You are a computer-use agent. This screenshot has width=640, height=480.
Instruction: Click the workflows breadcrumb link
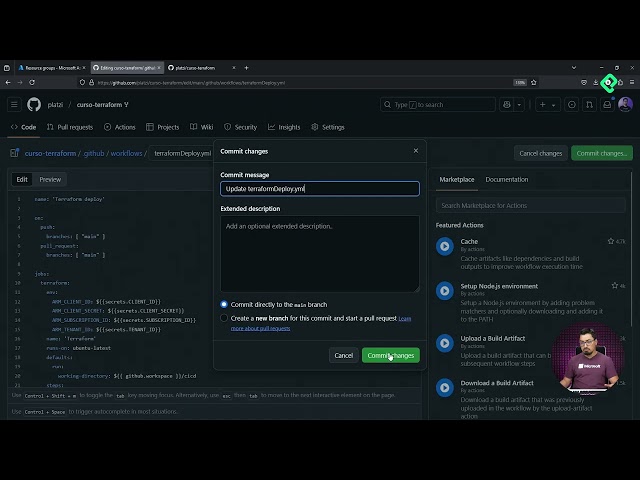(127, 153)
